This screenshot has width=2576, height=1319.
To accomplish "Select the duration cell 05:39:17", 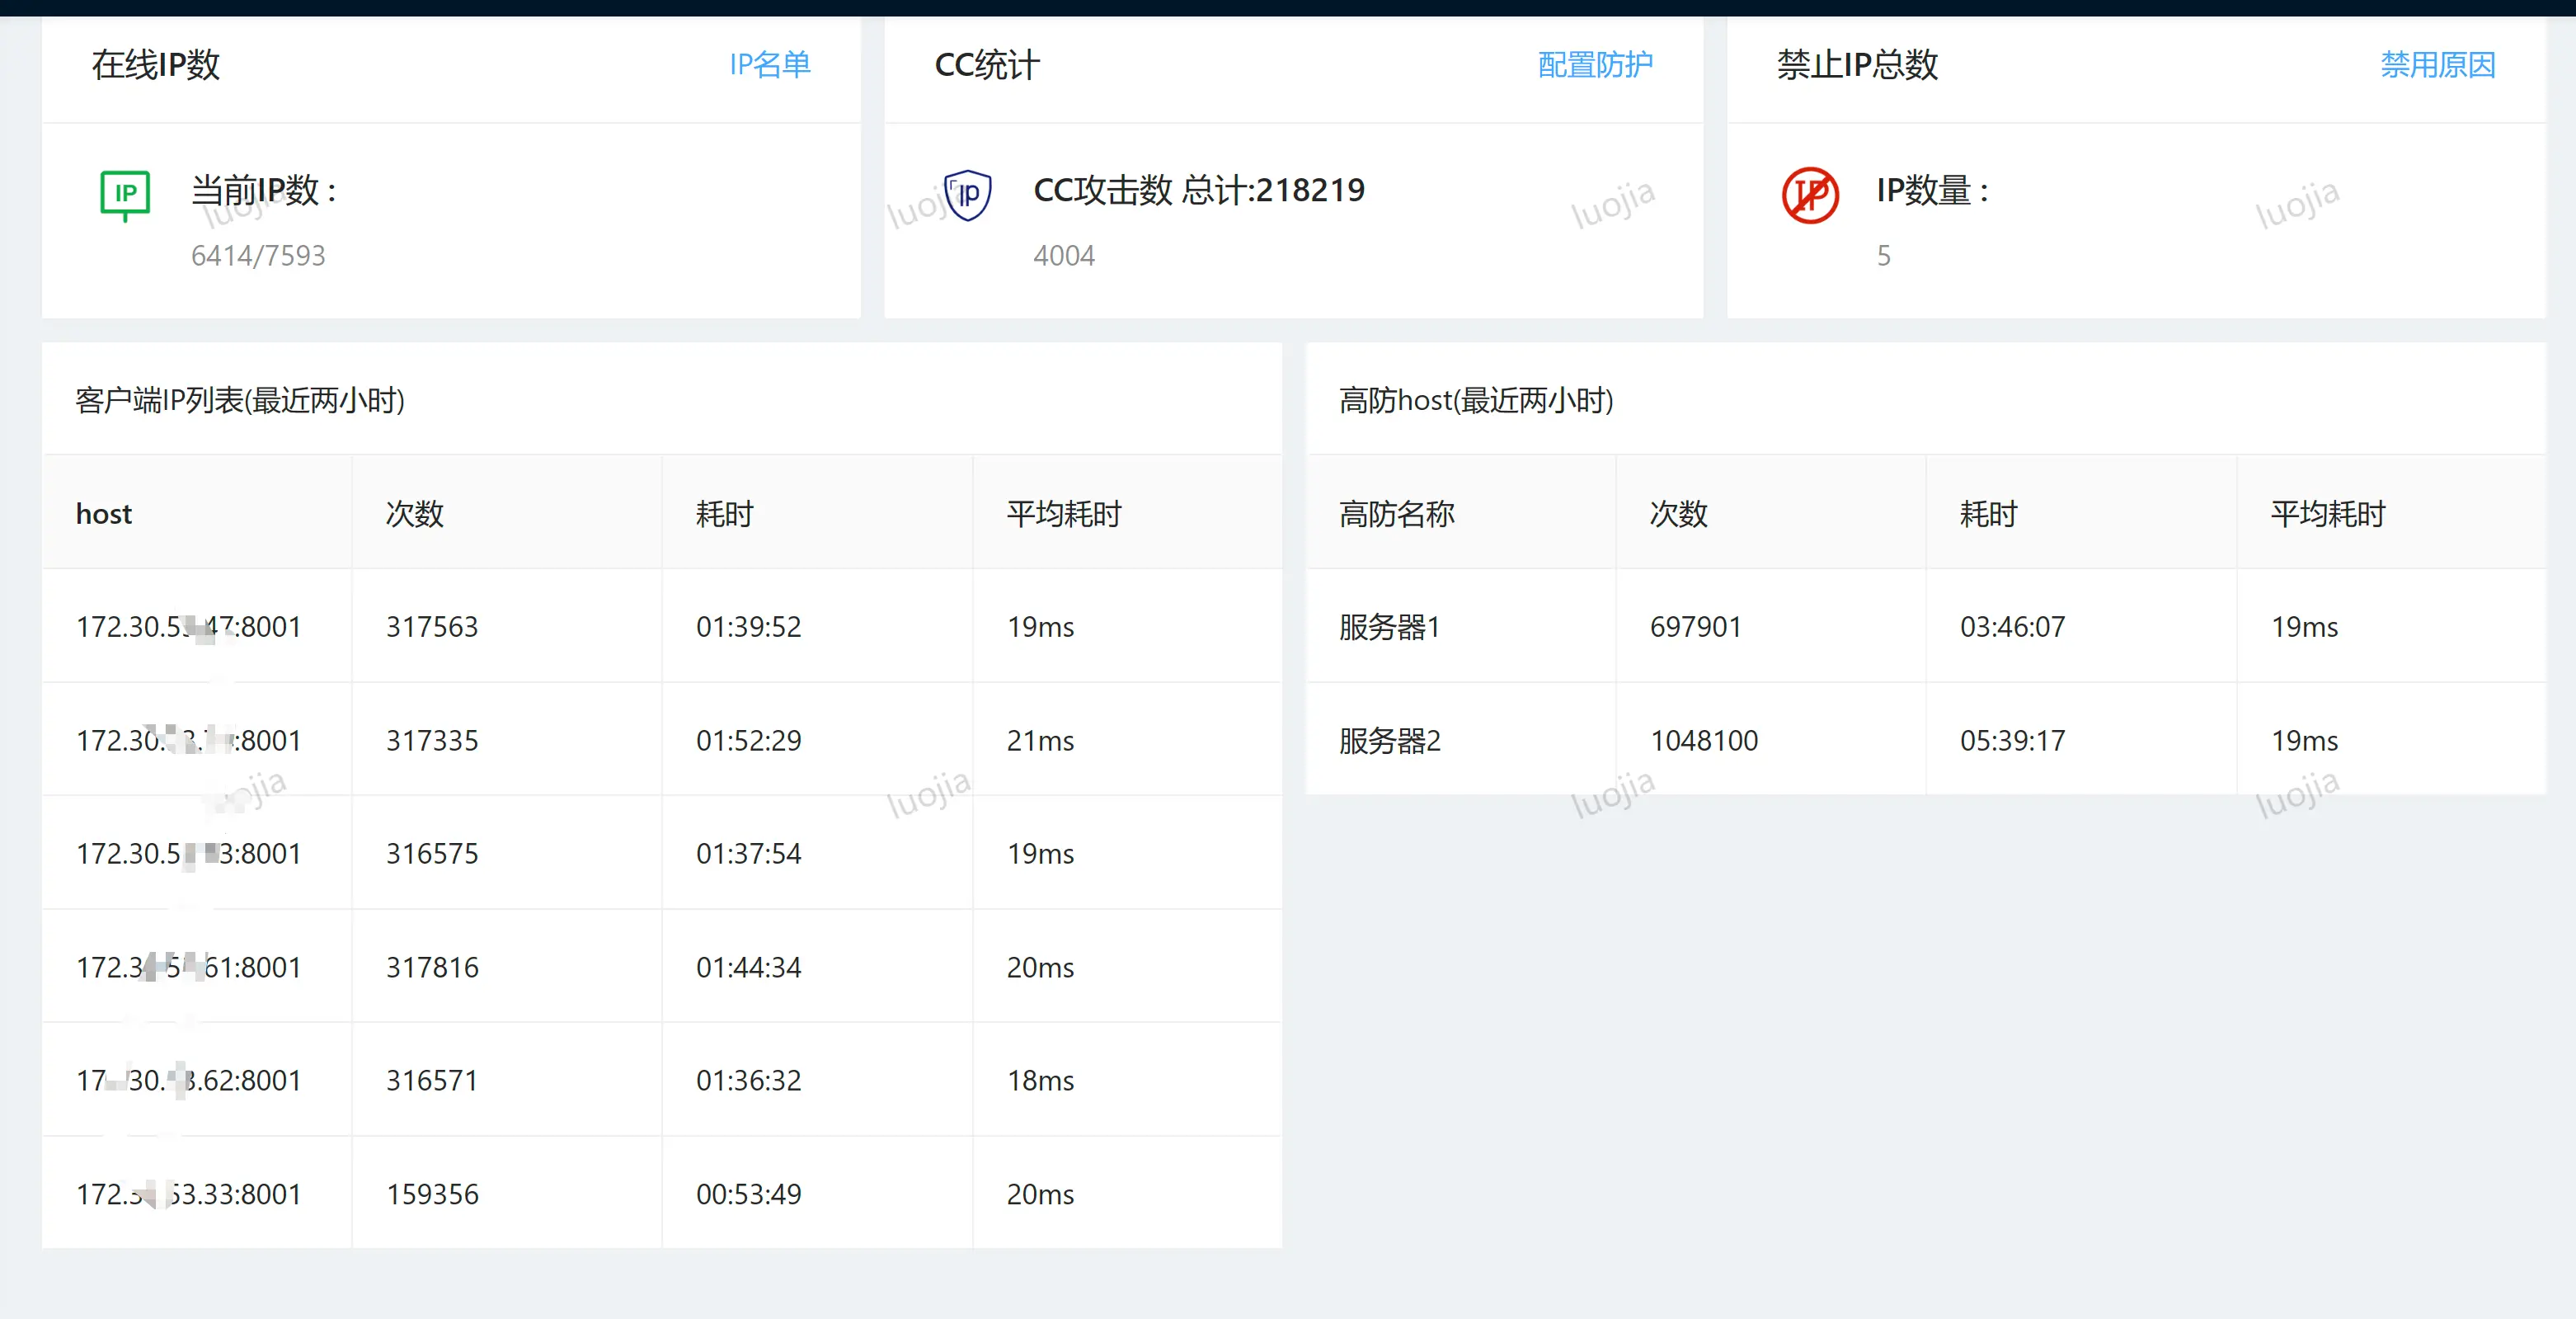I will coord(2013,741).
